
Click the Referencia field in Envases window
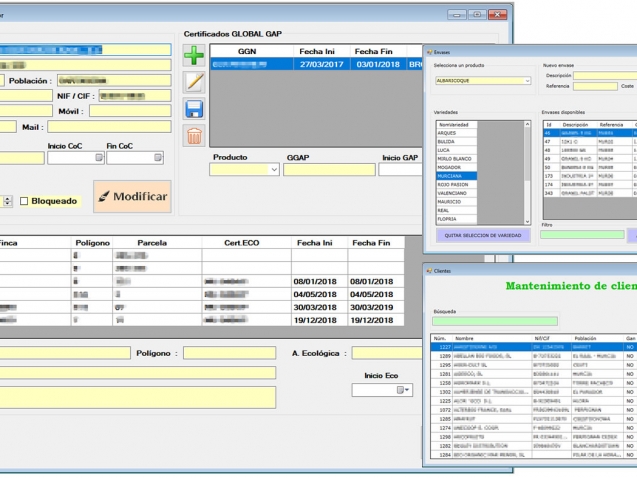[x=595, y=86]
